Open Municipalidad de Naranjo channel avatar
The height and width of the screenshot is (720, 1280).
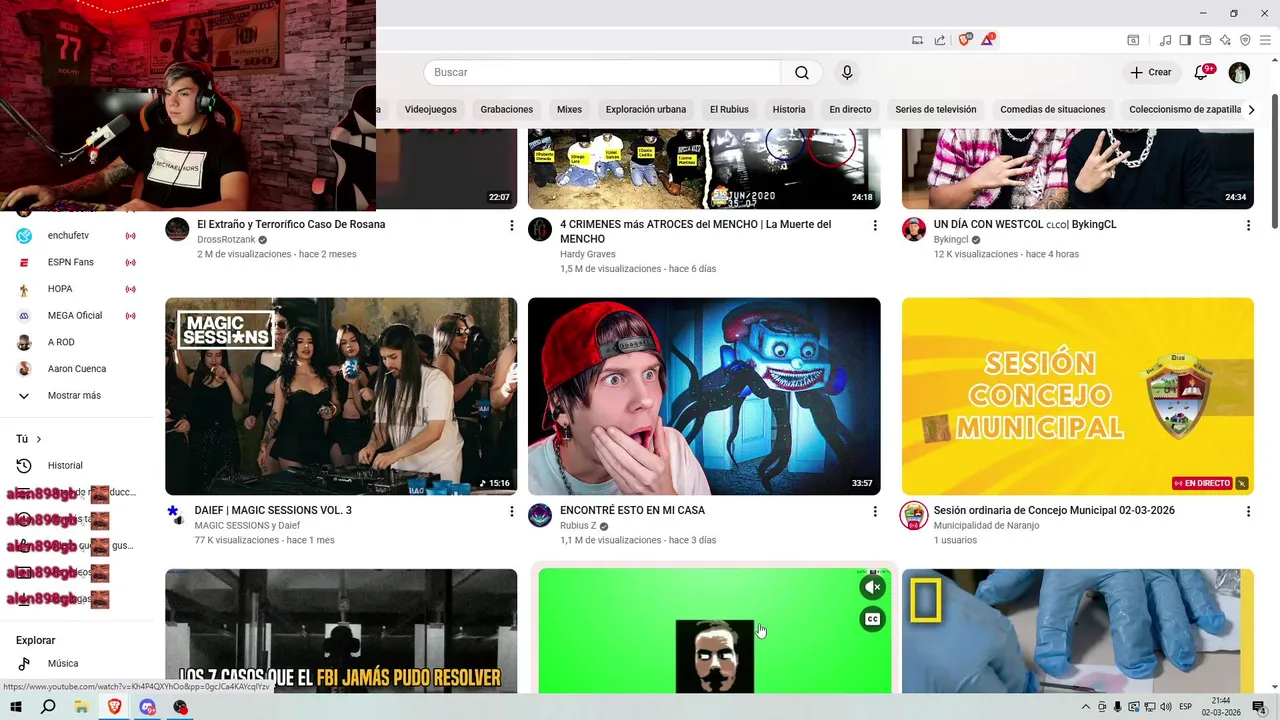(914, 515)
